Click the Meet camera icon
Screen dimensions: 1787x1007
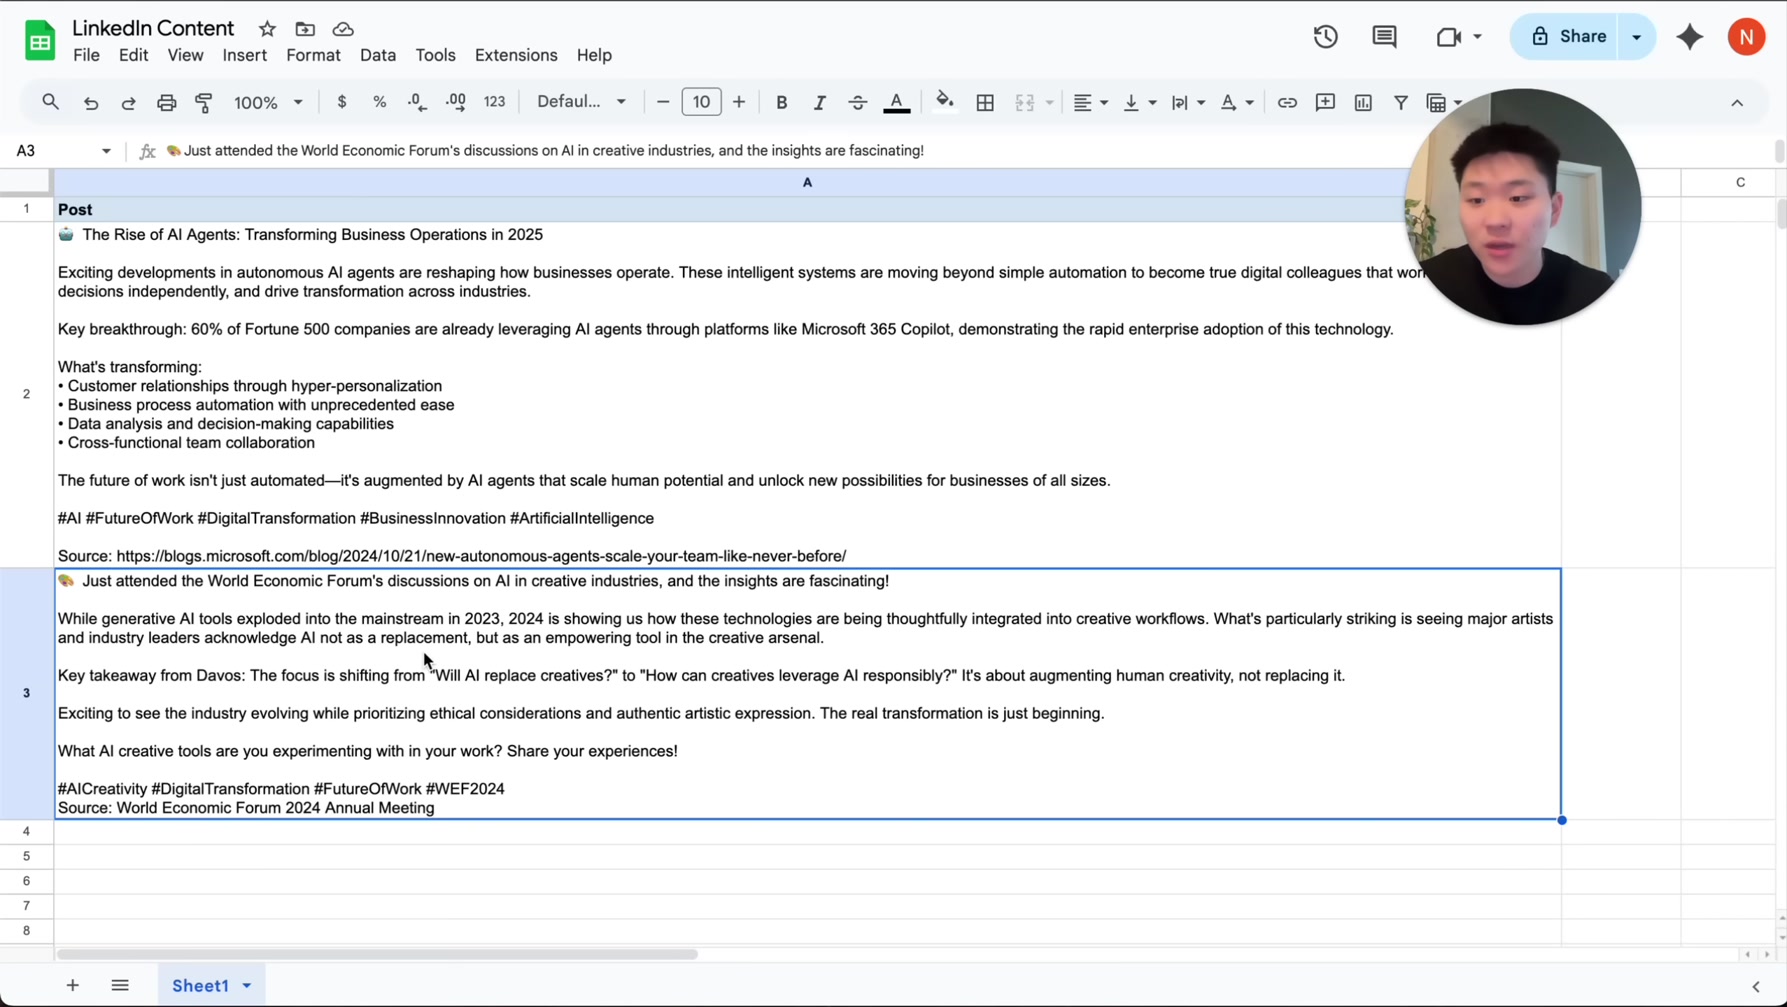tap(1448, 37)
